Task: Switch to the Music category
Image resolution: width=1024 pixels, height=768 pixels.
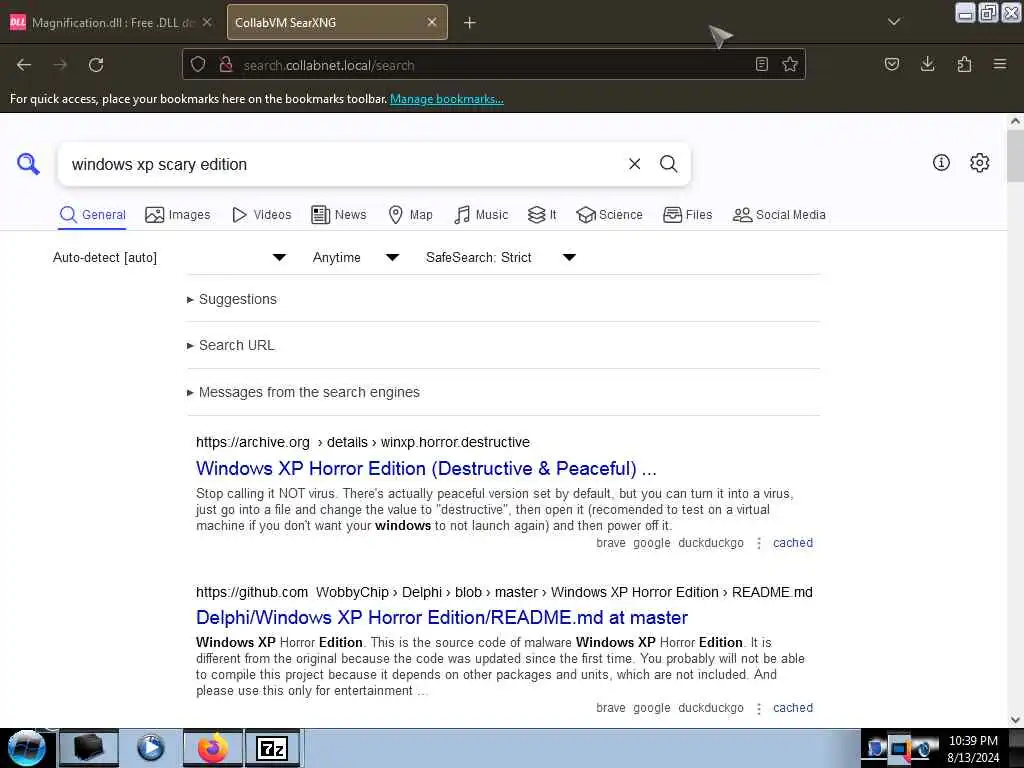Action: (481, 215)
